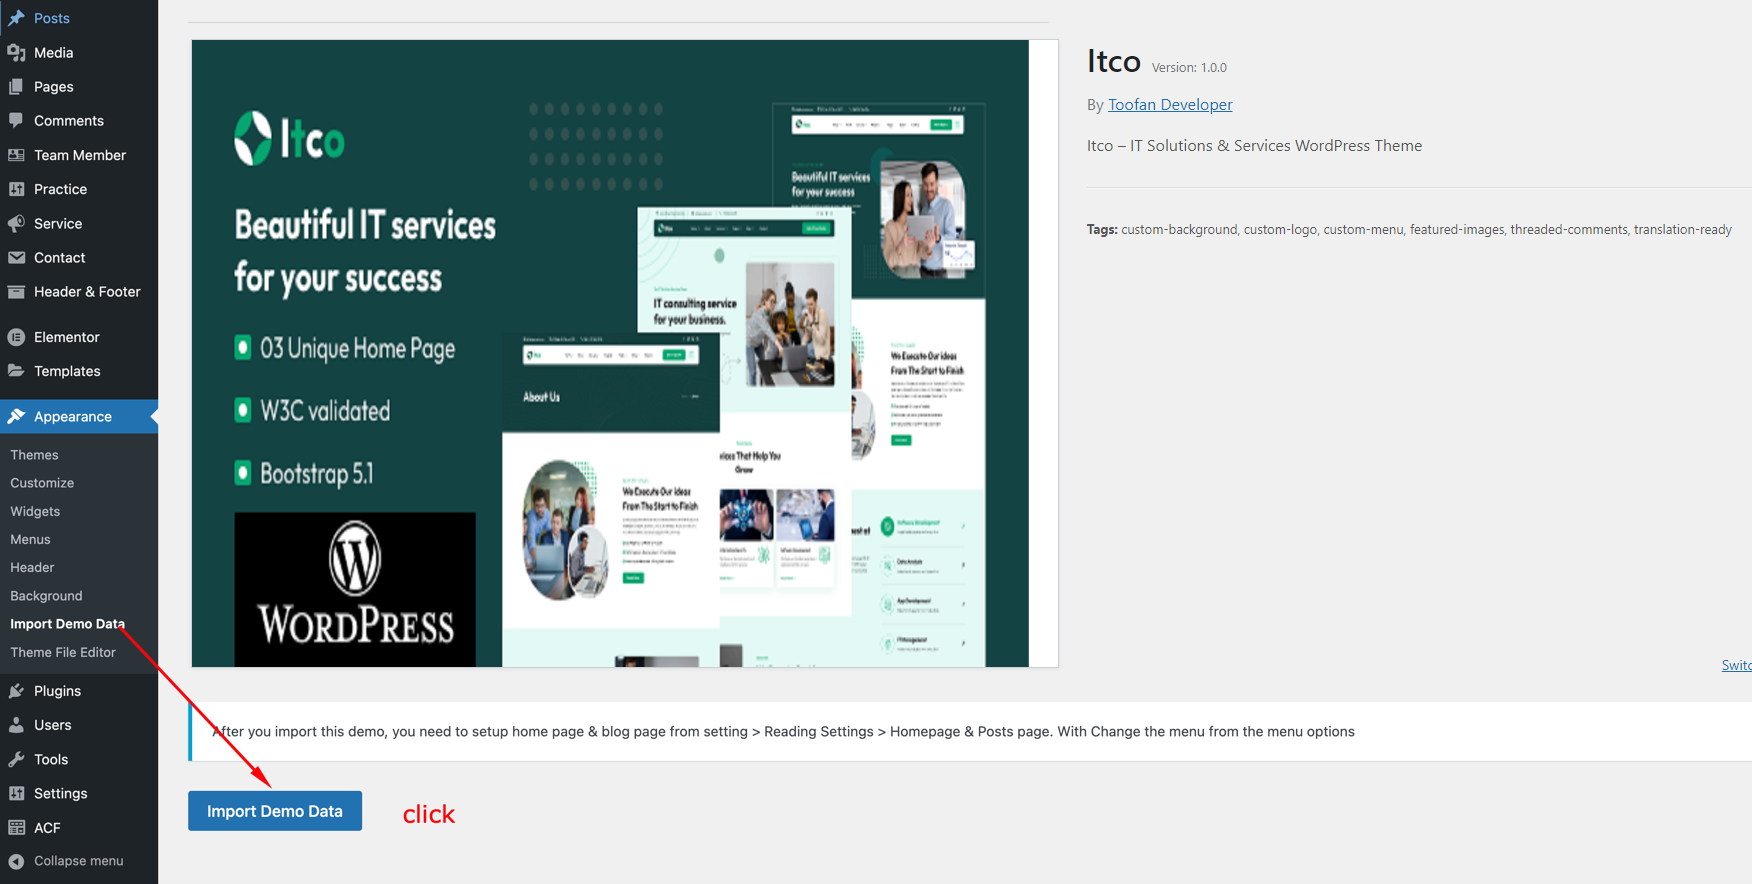
Task: Expand the Settings menu item
Action: (60, 793)
